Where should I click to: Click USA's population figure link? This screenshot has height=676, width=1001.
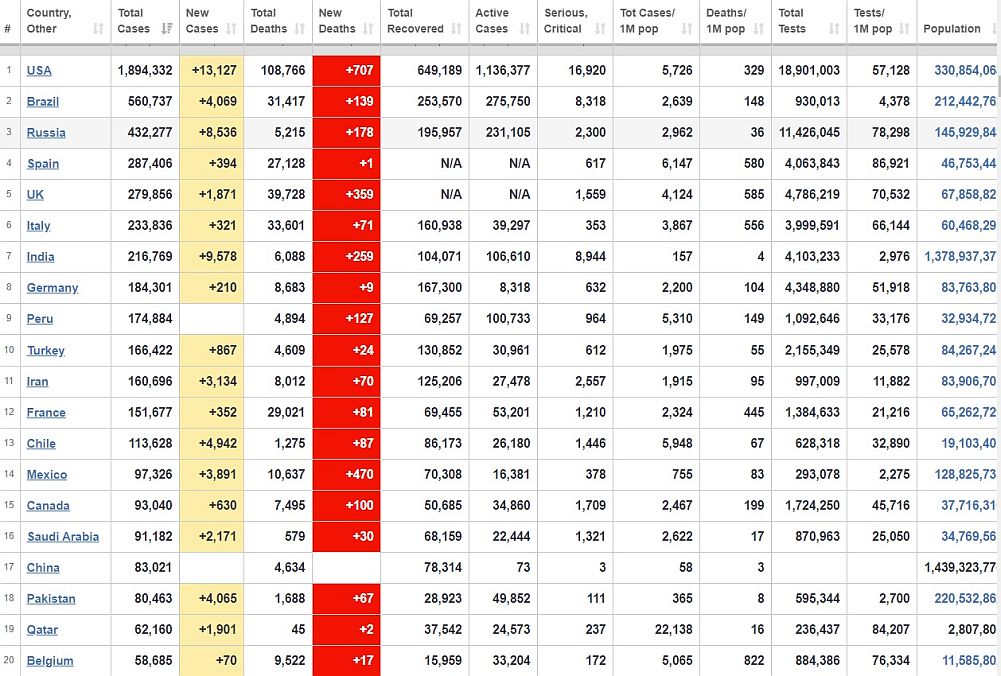(965, 70)
